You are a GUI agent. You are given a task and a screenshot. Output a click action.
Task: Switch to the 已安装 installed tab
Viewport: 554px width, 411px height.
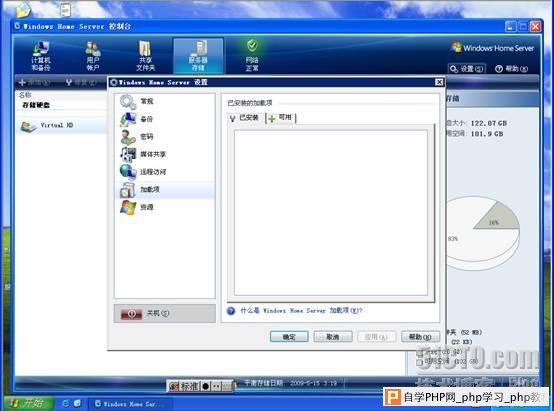245,118
